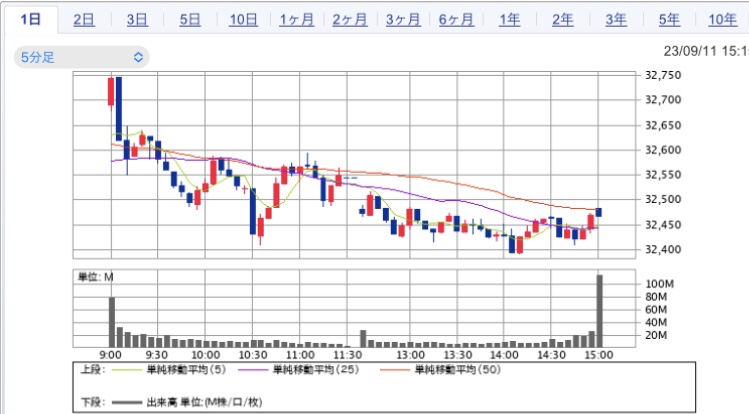Open the 2年 chart range

(x=562, y=20)
